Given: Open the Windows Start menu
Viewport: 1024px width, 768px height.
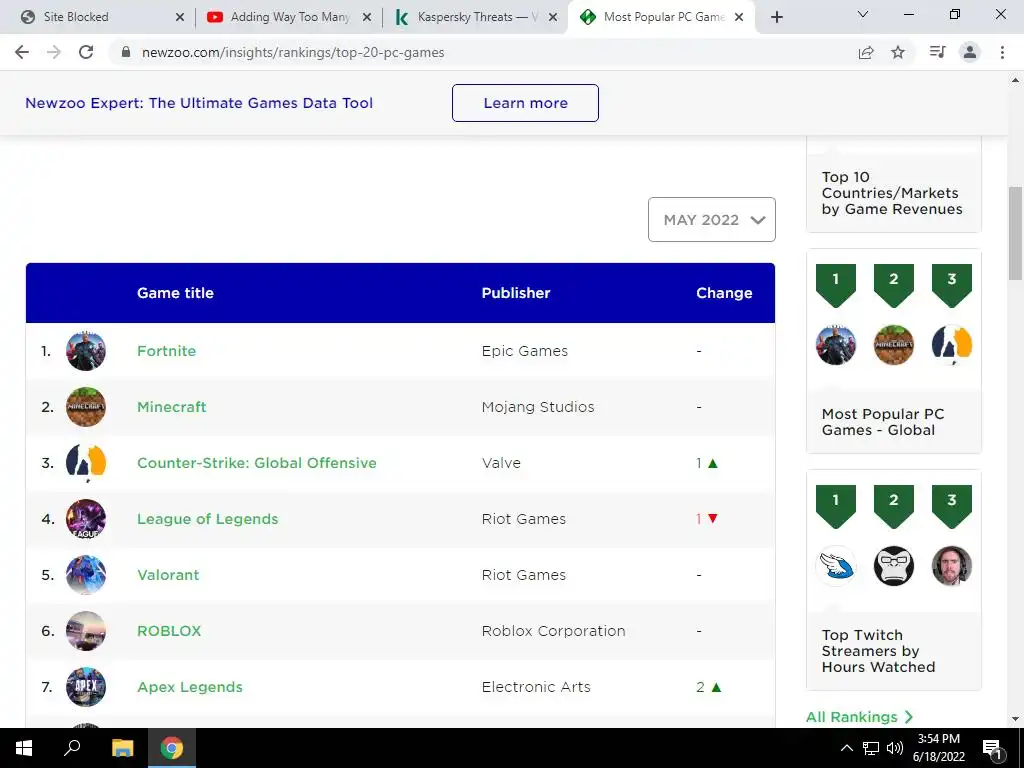Looking at the screenshot, I should [x=24, y=748].
